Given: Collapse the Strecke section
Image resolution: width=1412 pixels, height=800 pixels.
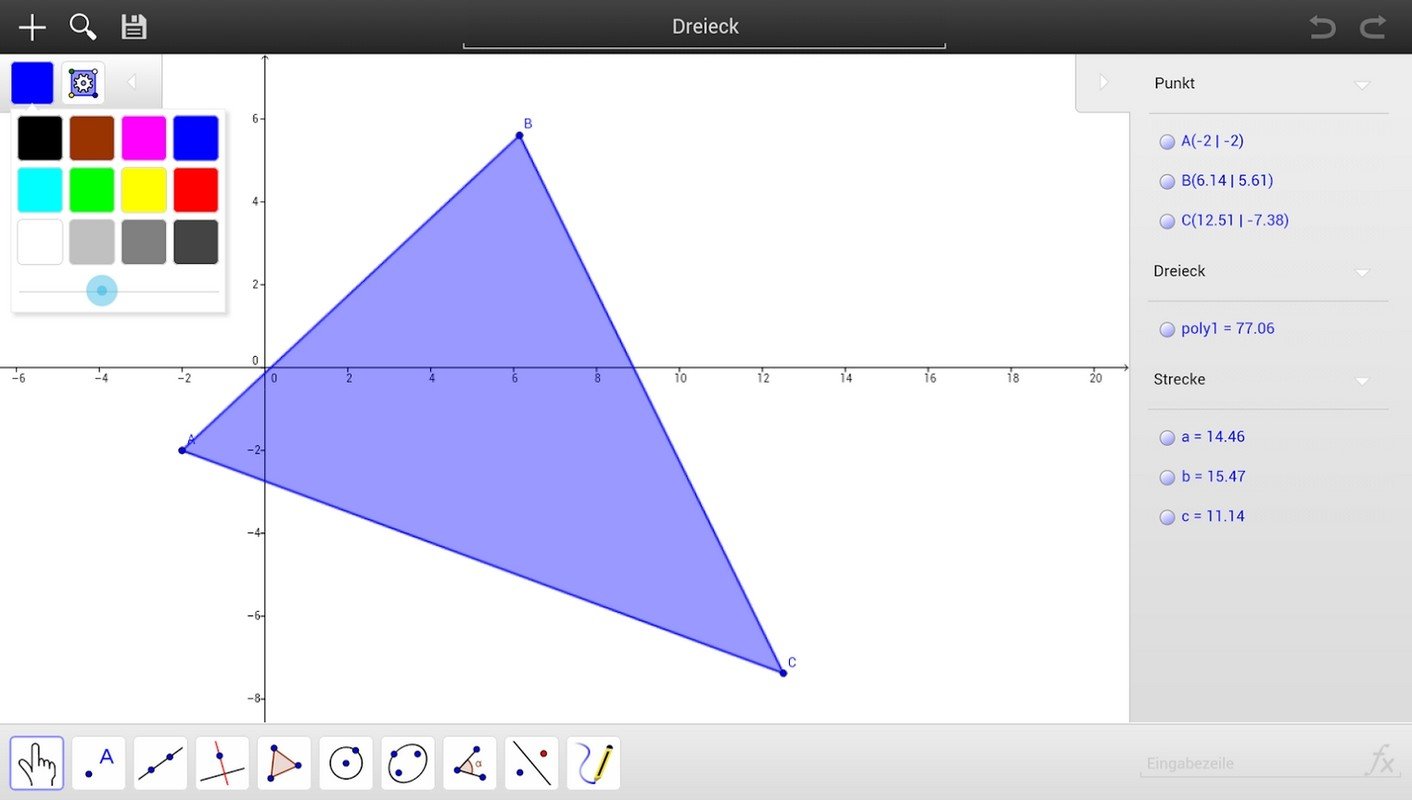Looking at the screenshot, I should pos(1362,381).
